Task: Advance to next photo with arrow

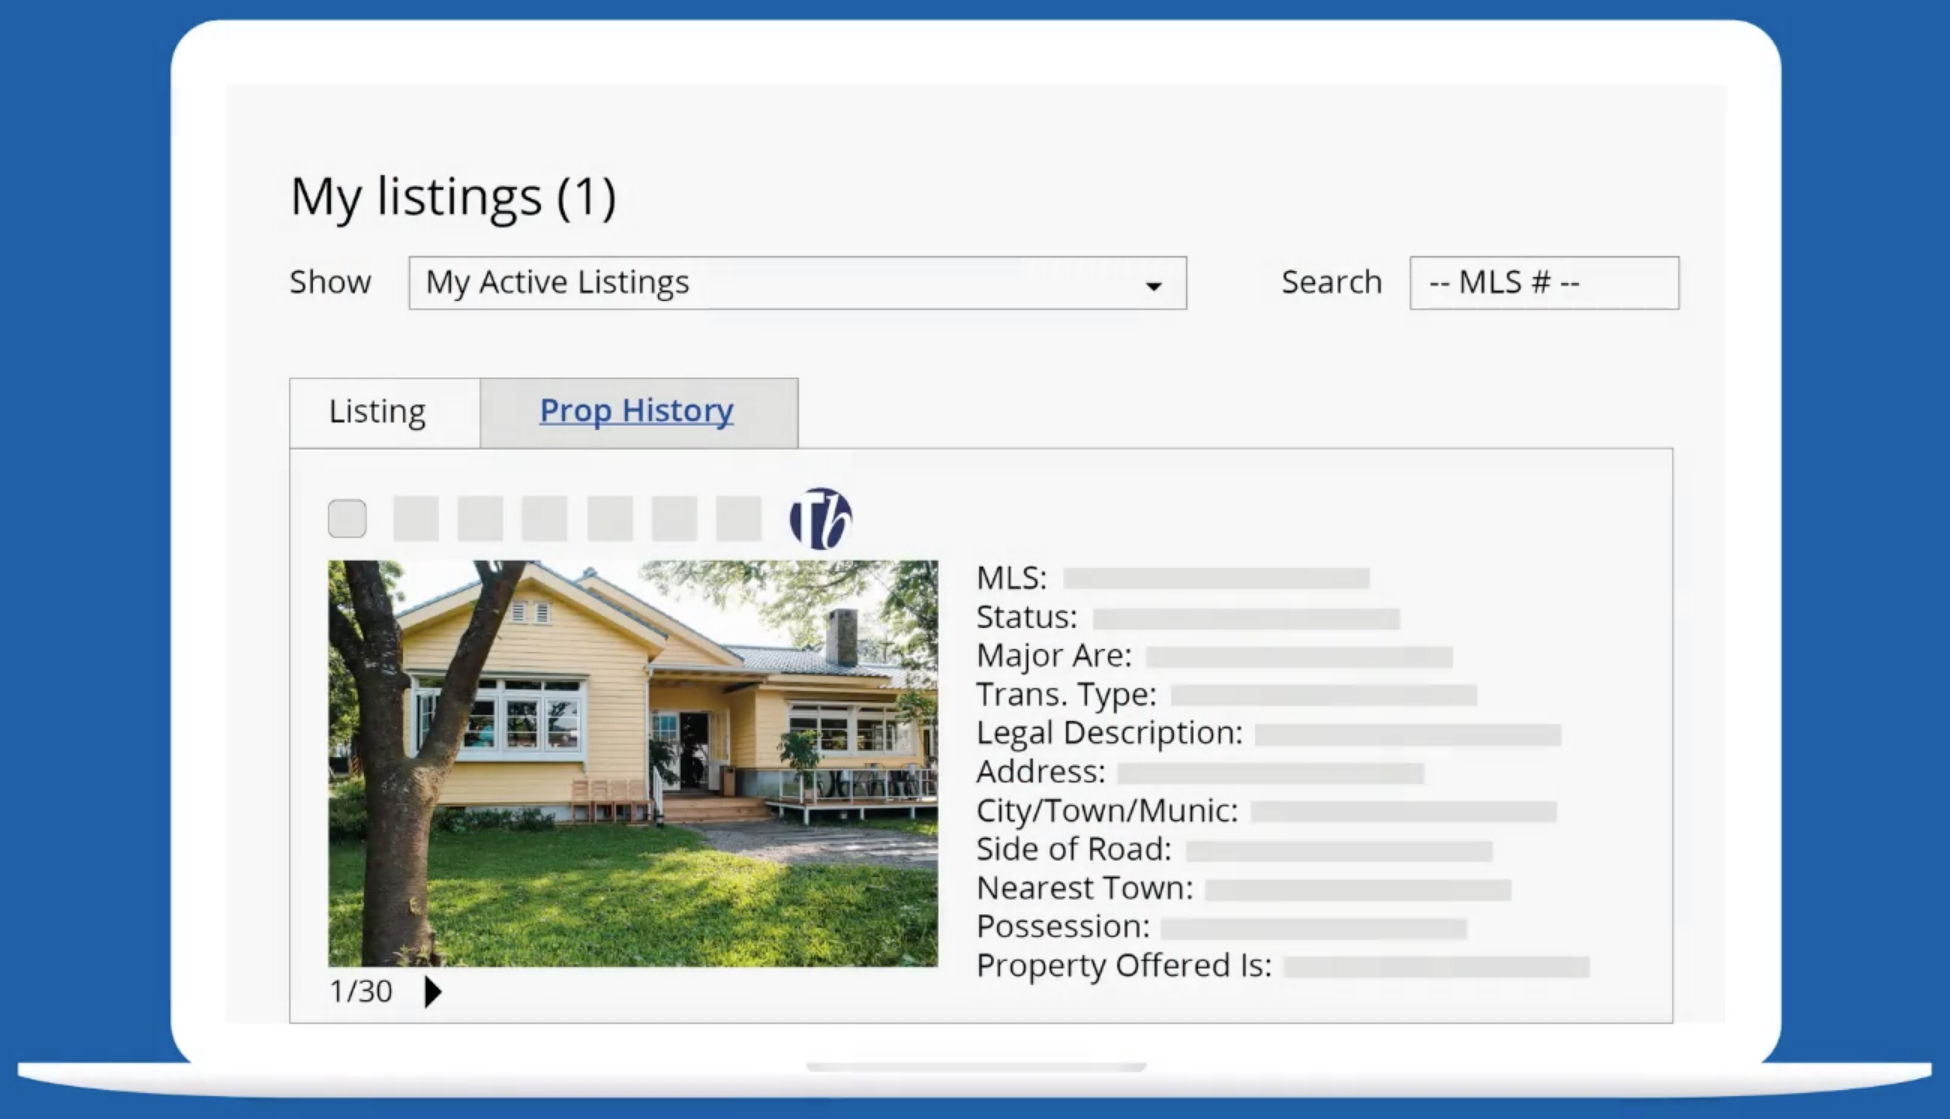Action: (x=433, y=991)
